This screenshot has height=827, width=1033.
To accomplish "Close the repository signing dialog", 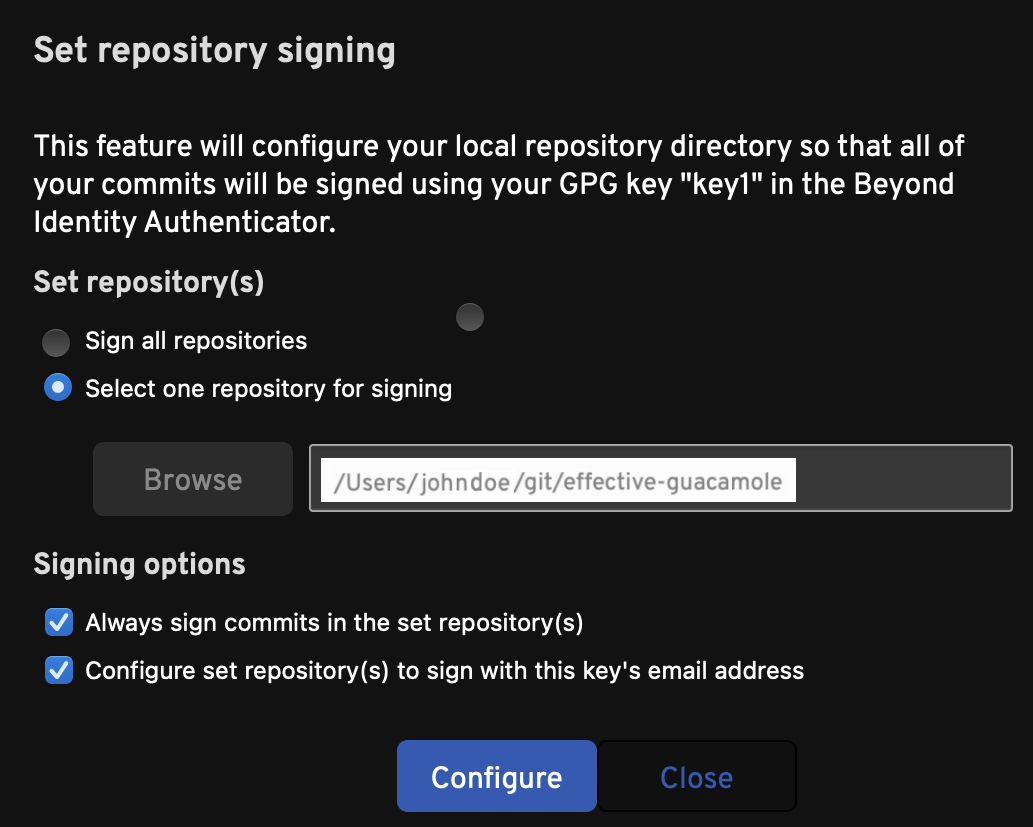I will pos(696,777).
